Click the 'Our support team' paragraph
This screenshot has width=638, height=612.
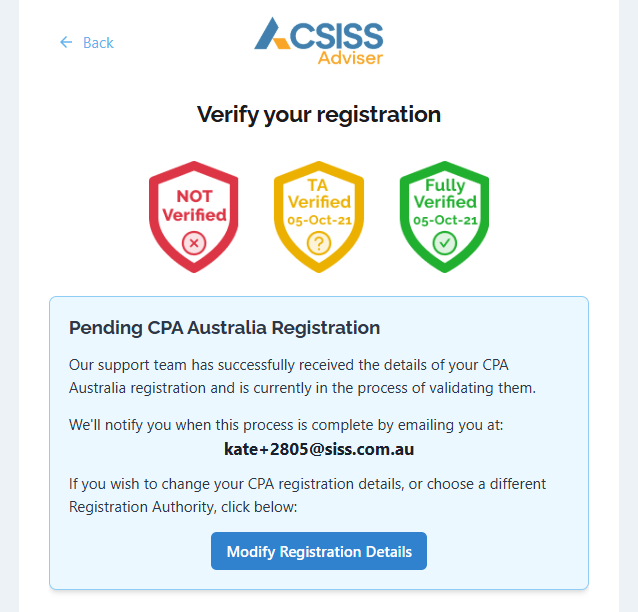[303, 375]
